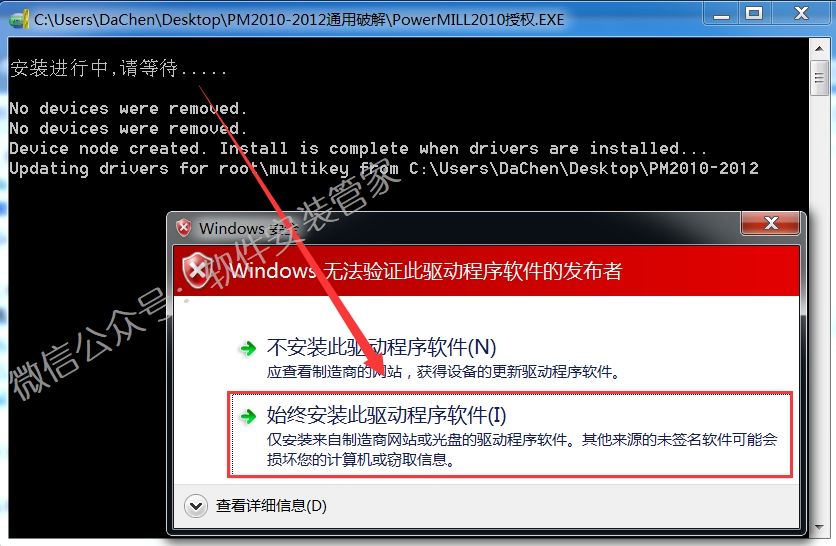
Task: Close the Windows 安全 dialog
Action: click(770, 223)
